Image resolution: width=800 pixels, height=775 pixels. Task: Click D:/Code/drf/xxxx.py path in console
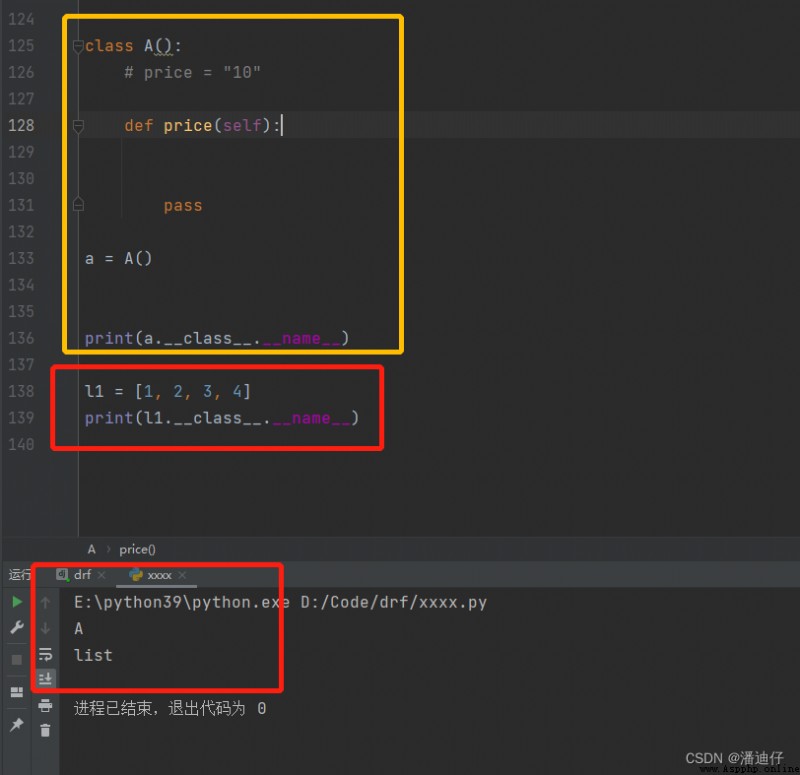(x=393, y=603)
